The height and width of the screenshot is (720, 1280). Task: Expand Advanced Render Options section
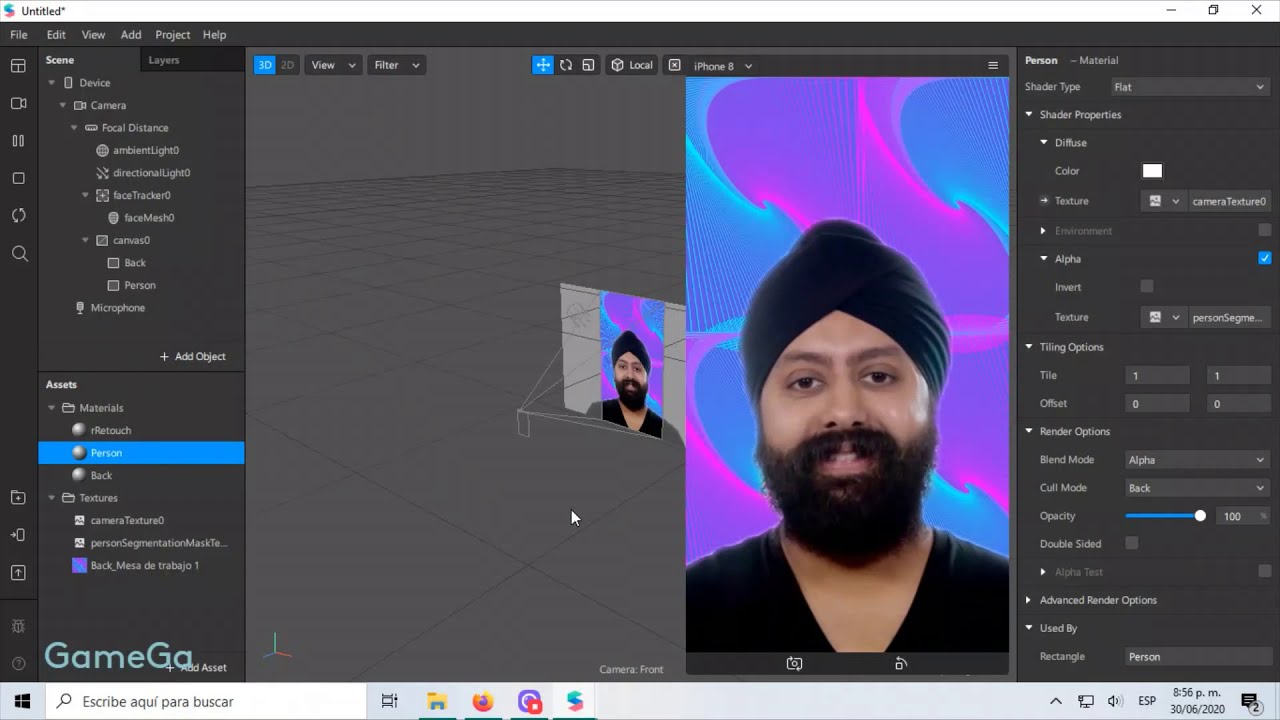pyautogui.click(x=1028, y=600)
